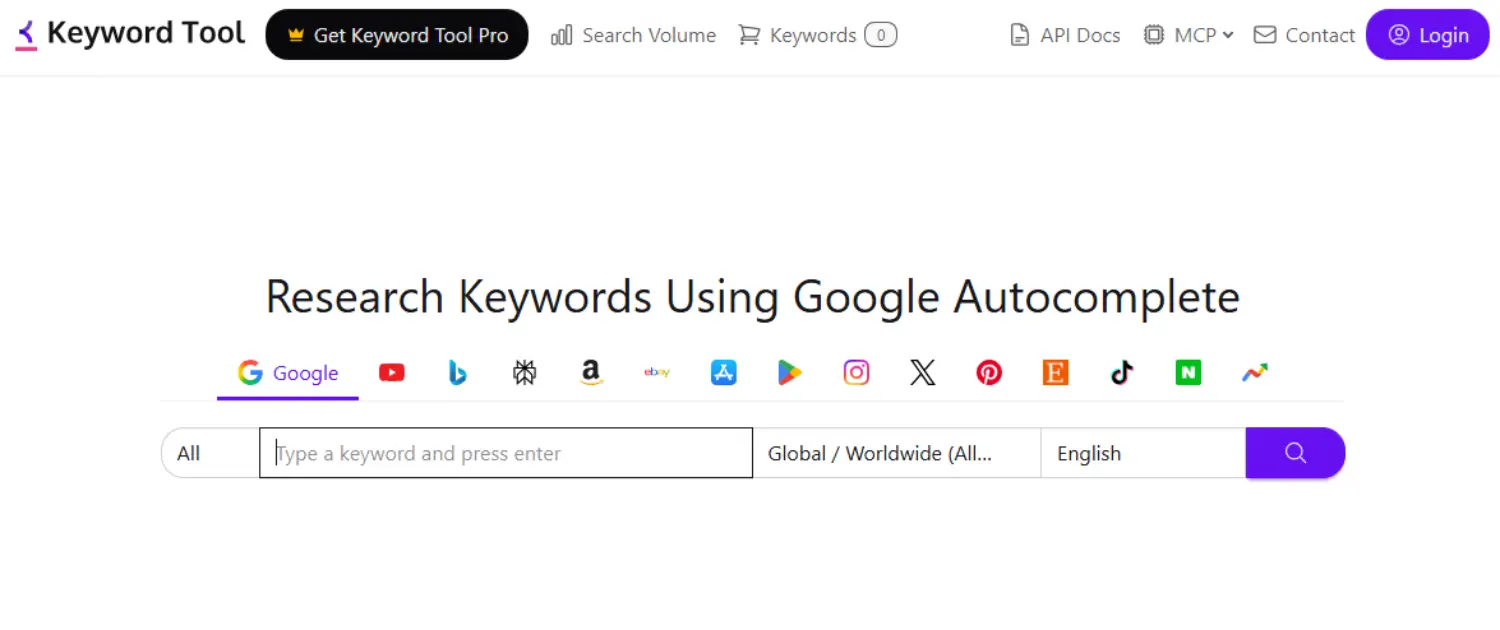Open the Search Volume page

point(634,35)
